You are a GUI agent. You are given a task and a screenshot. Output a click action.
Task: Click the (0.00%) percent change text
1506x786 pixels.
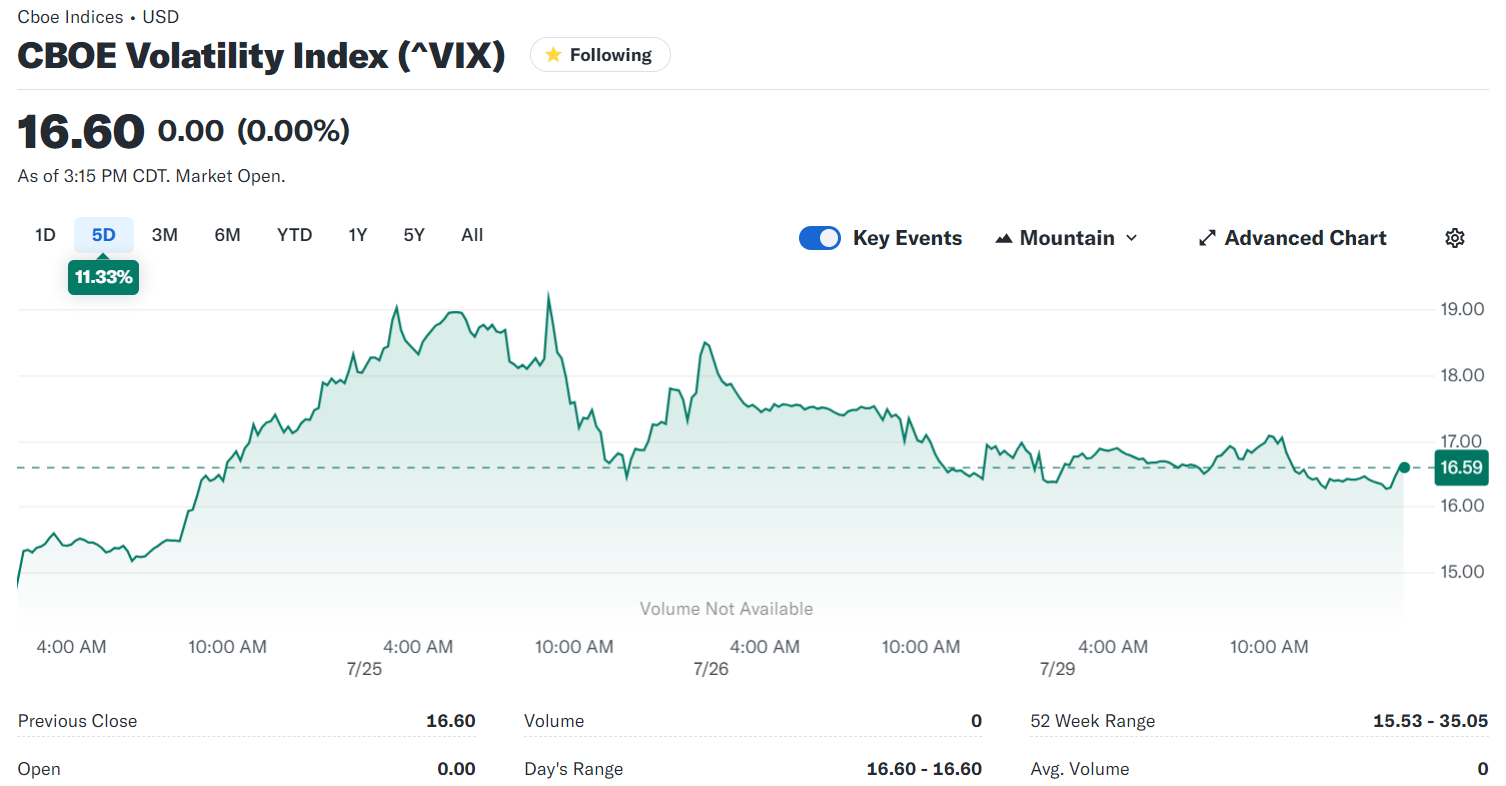pyautogui.click(x=293, y=131)
